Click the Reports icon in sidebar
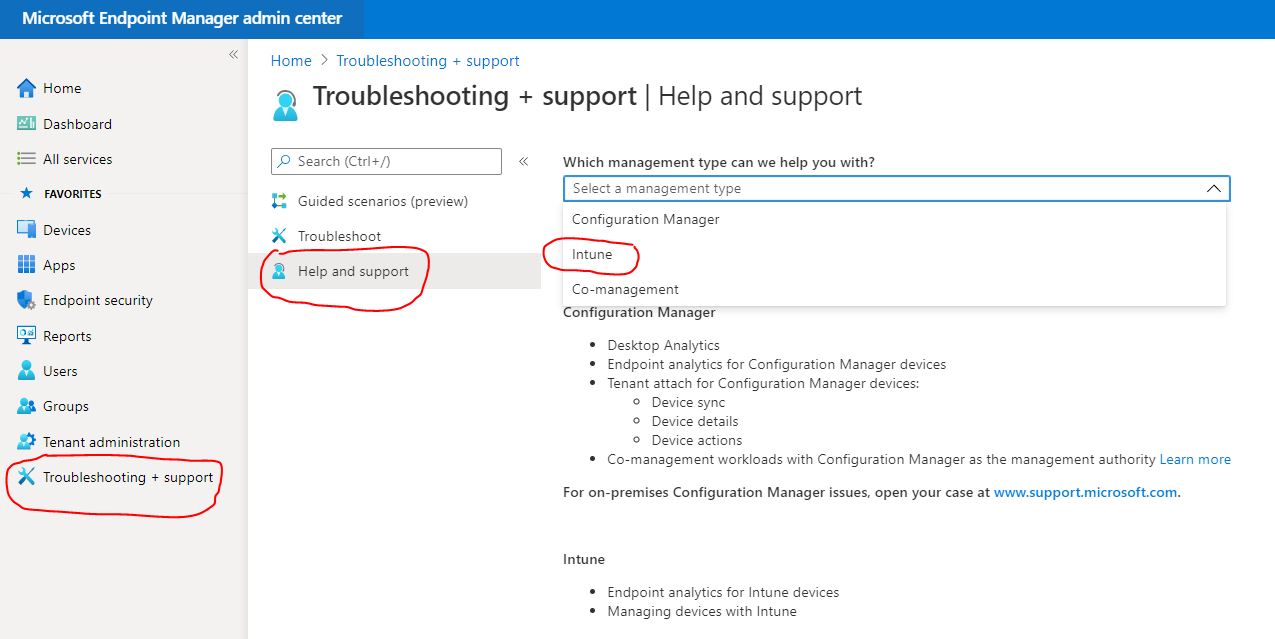Screen dimensions: 1275x639 tap(27, 336)
